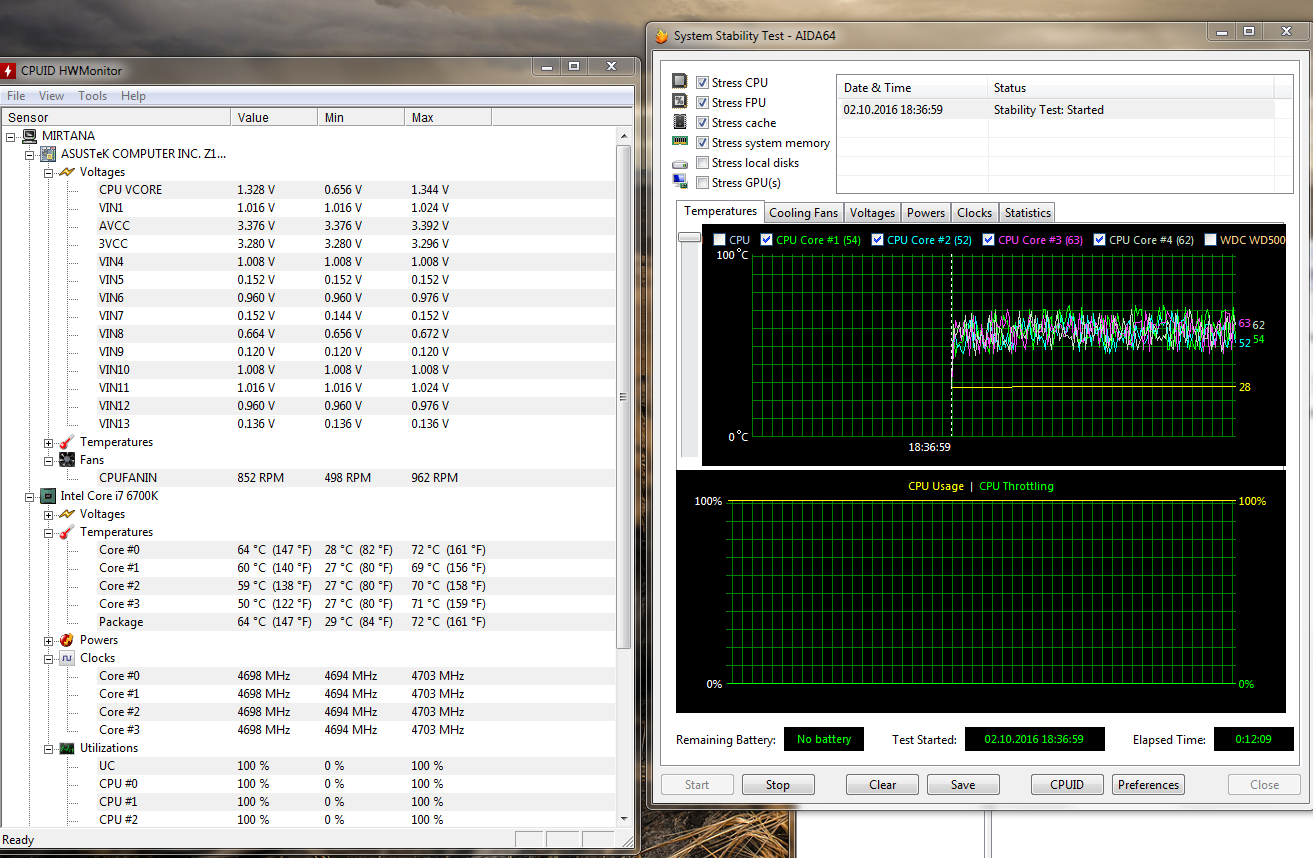Toggle the Stress cache checkbox
Screen dimensions: 1313x858
[703, 122]
